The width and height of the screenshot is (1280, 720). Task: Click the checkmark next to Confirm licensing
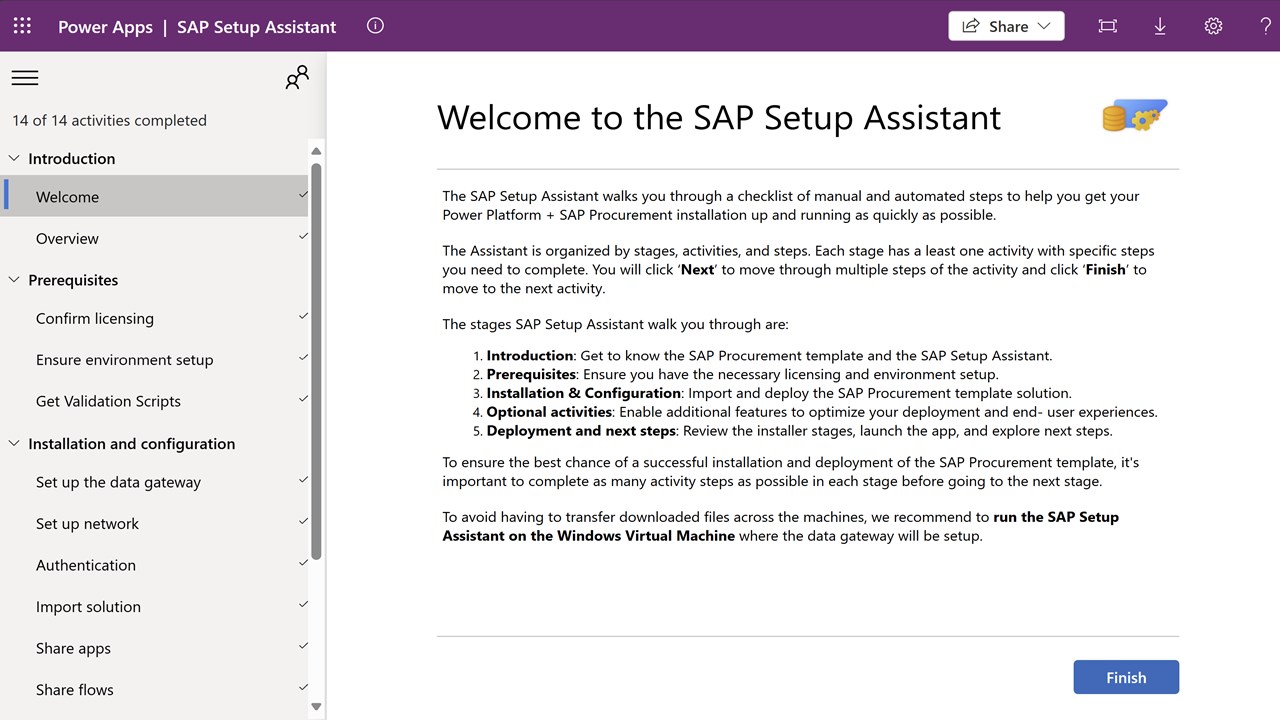[303, 316]
